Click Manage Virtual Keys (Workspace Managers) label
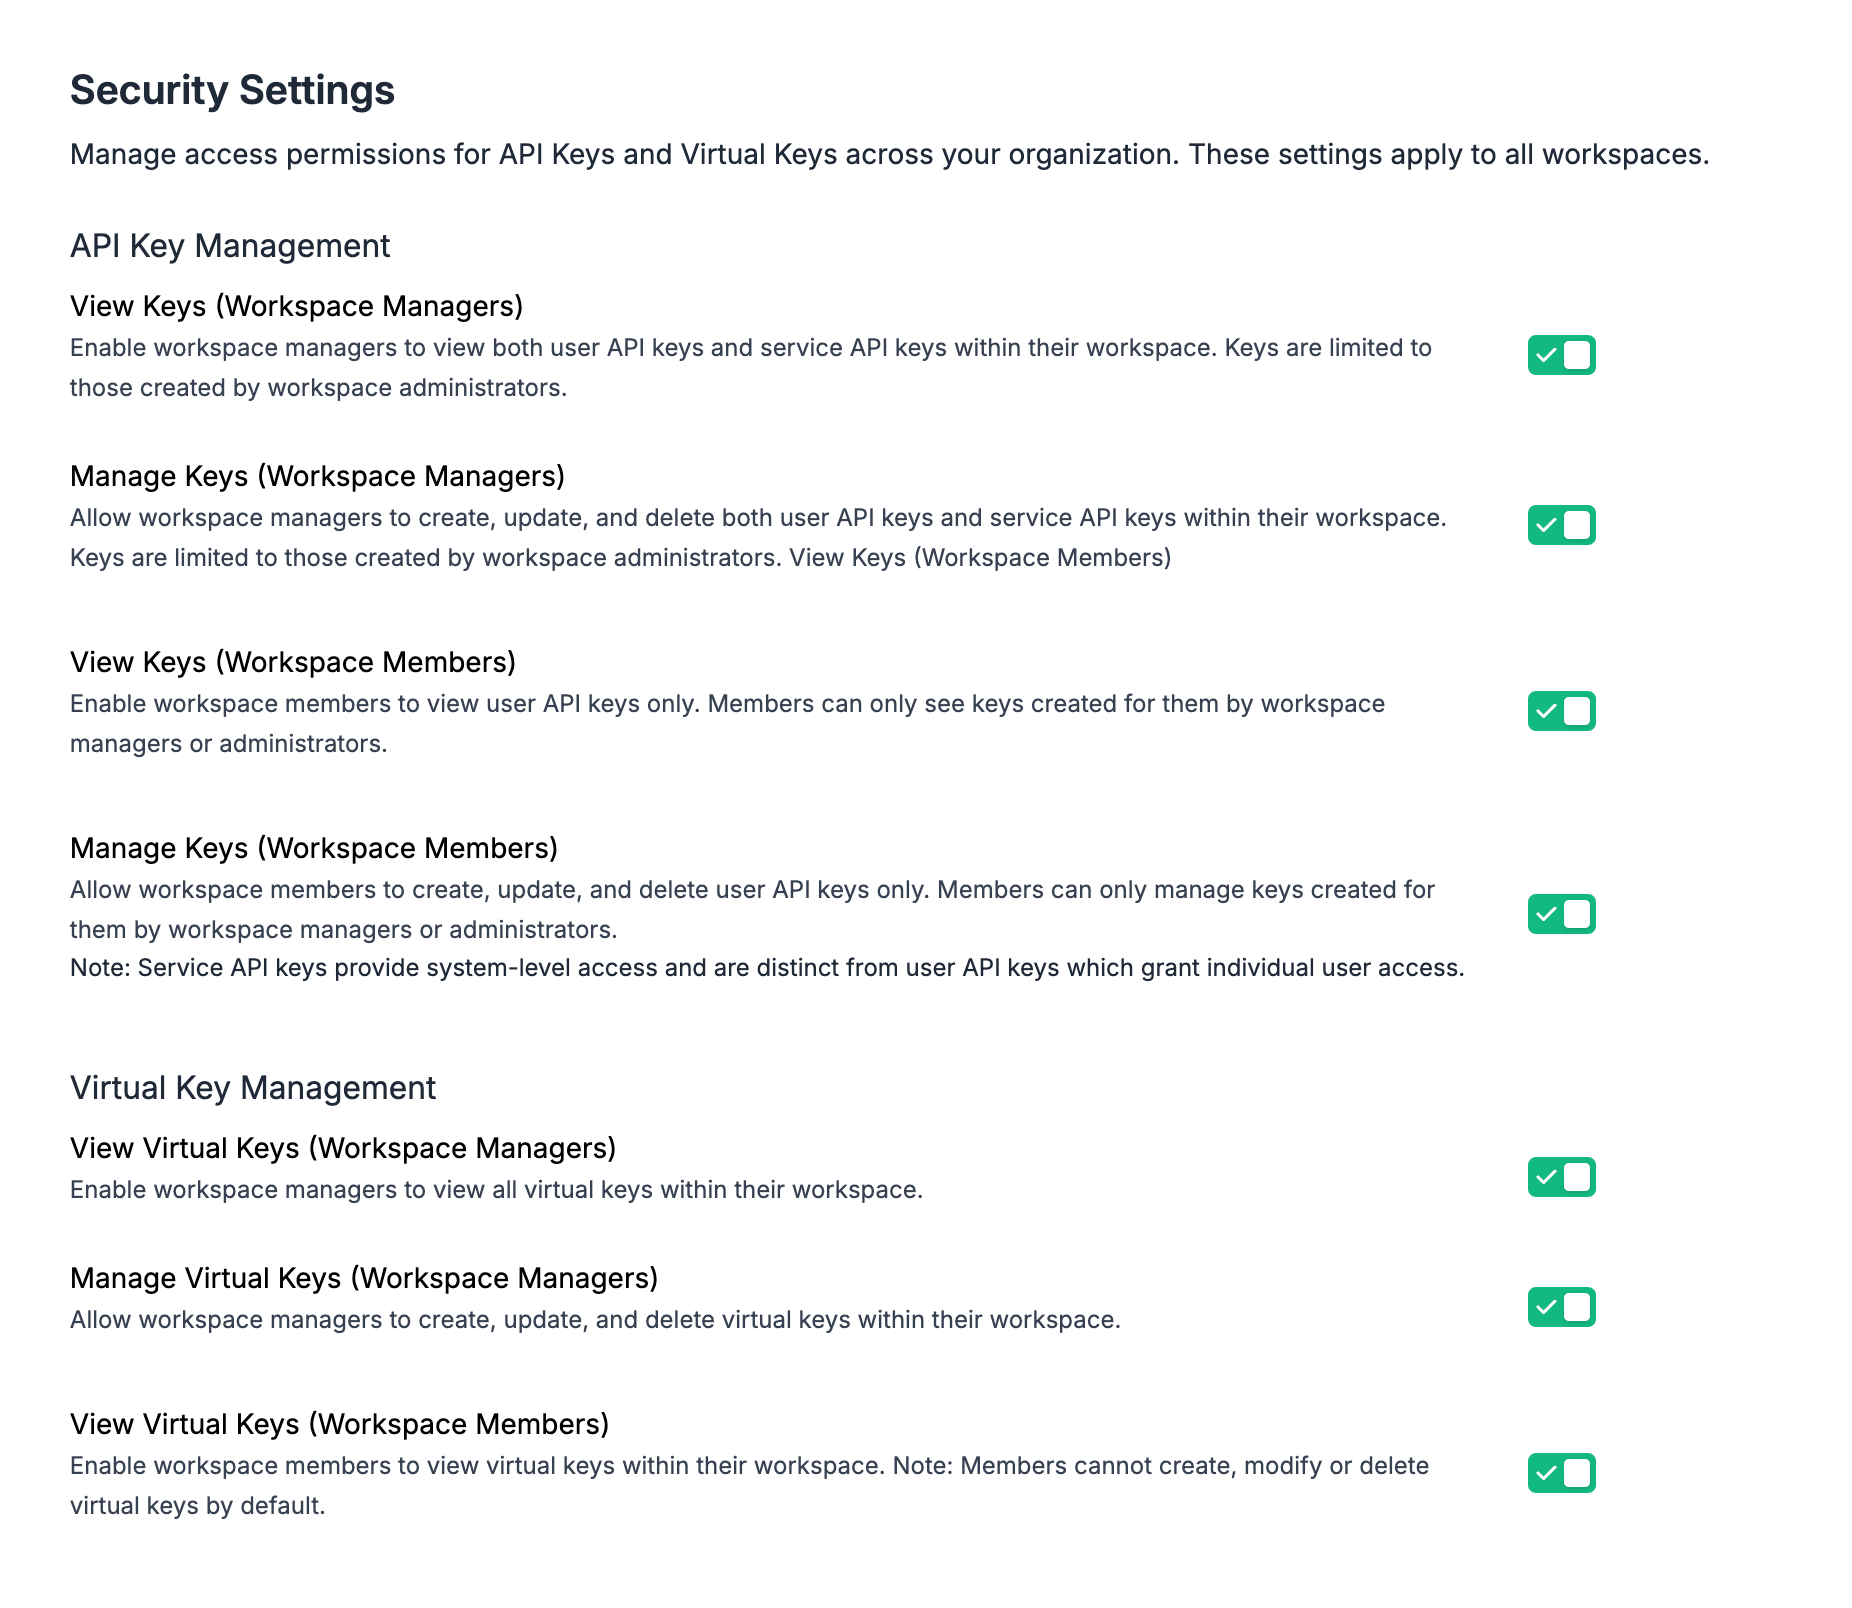The width and height of the screenshot is (1852, 1608). [364, 1278]
